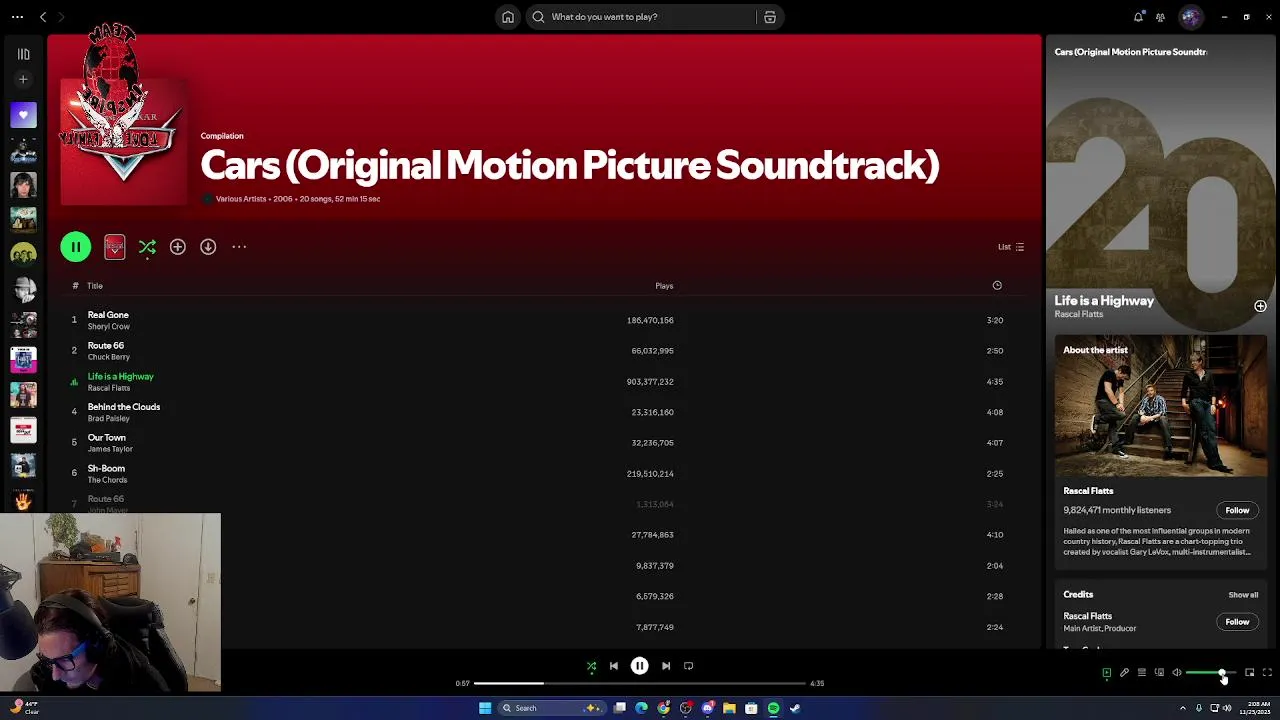Click the Windows taskbar Search box
The height and width of the screenshot is (720, 1280).
click(553, 708)
